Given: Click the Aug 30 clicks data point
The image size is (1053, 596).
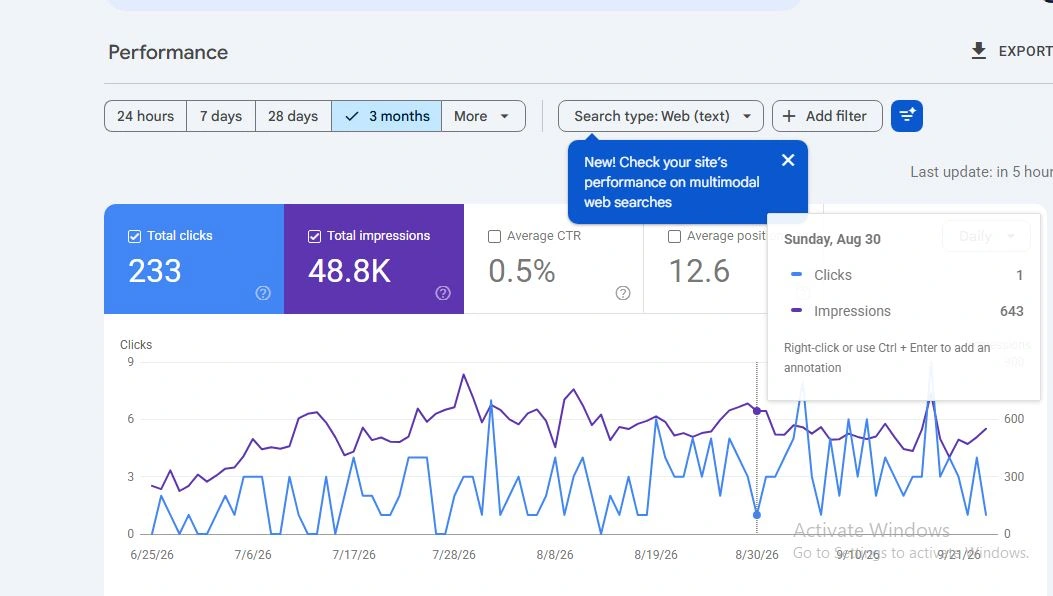Looking at the screenshot, I should (757, 515).
